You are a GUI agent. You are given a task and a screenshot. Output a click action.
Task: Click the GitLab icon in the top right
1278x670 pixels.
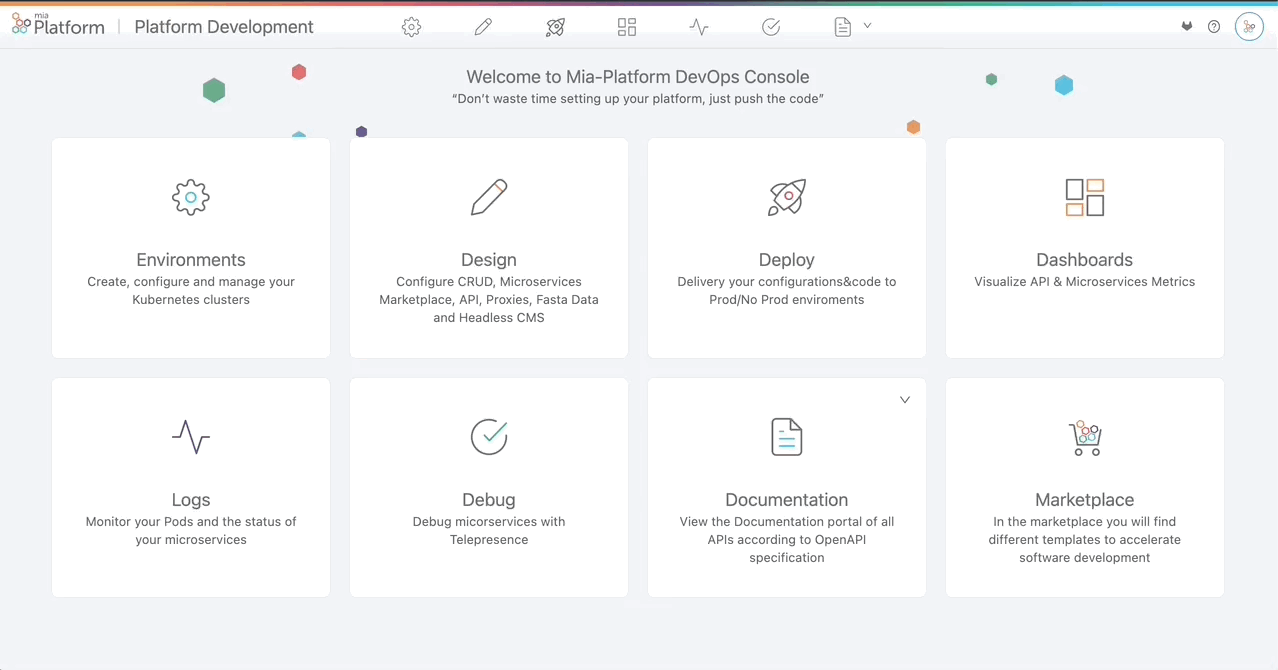(x=1186, y=26)
